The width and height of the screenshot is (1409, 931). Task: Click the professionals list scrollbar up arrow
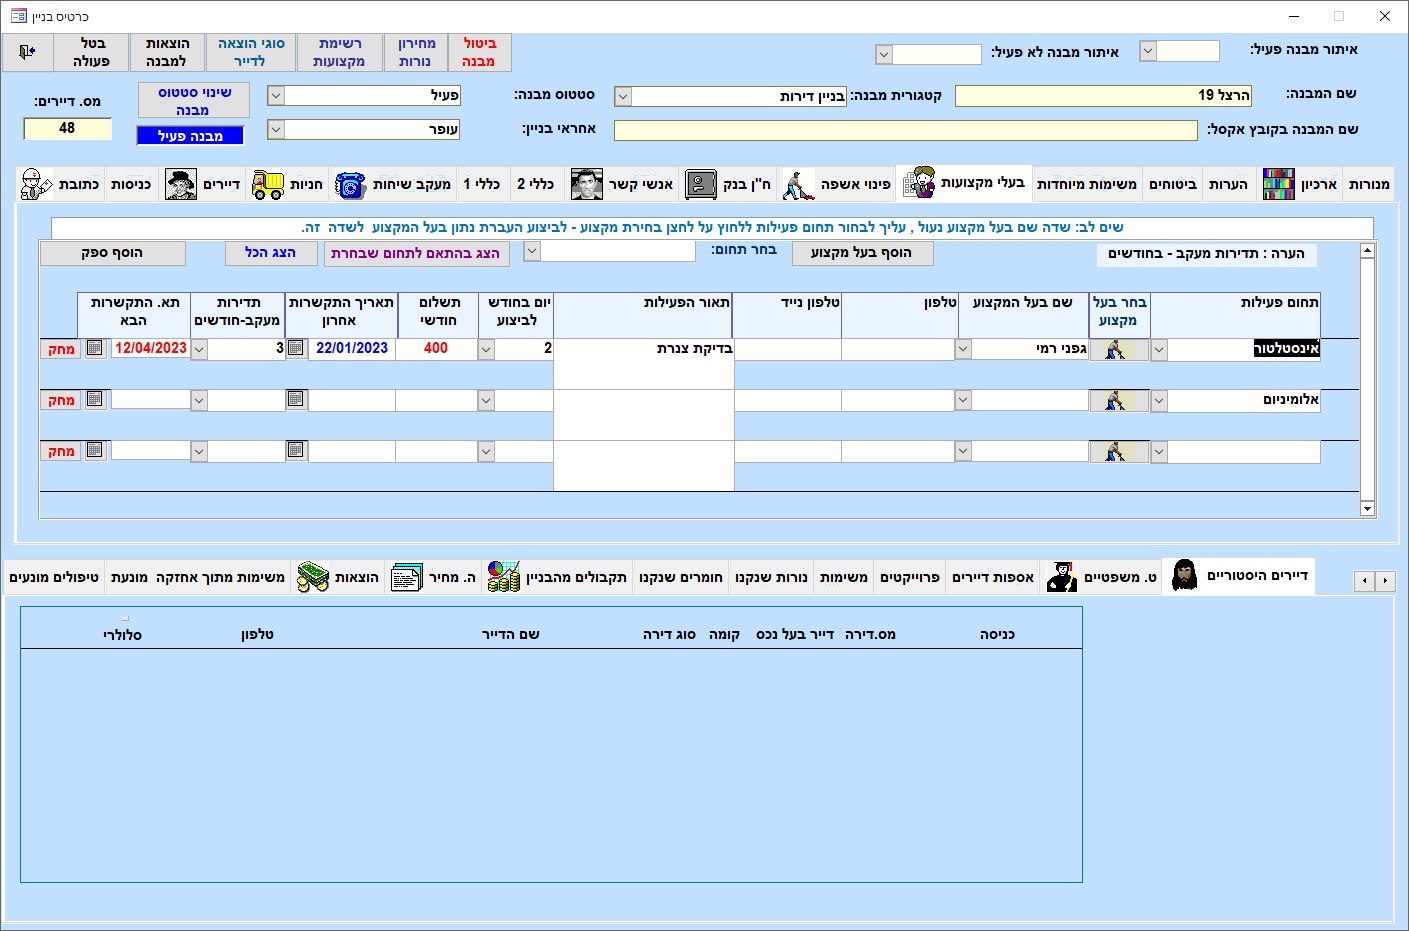tap(1367, 250)
